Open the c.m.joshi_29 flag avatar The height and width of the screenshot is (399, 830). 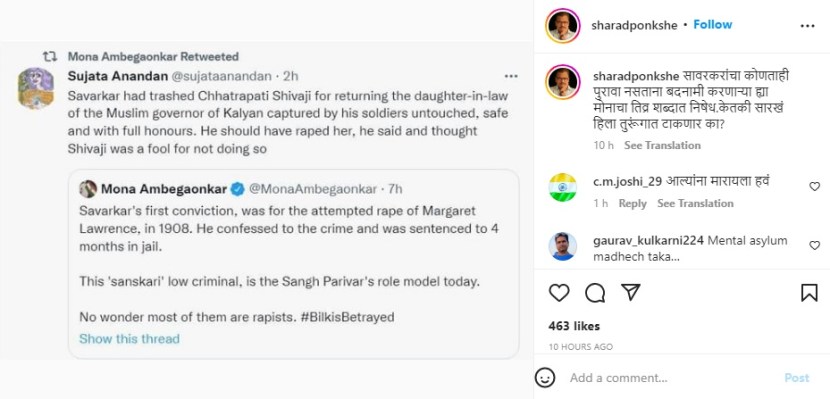(x=562, y=186)
